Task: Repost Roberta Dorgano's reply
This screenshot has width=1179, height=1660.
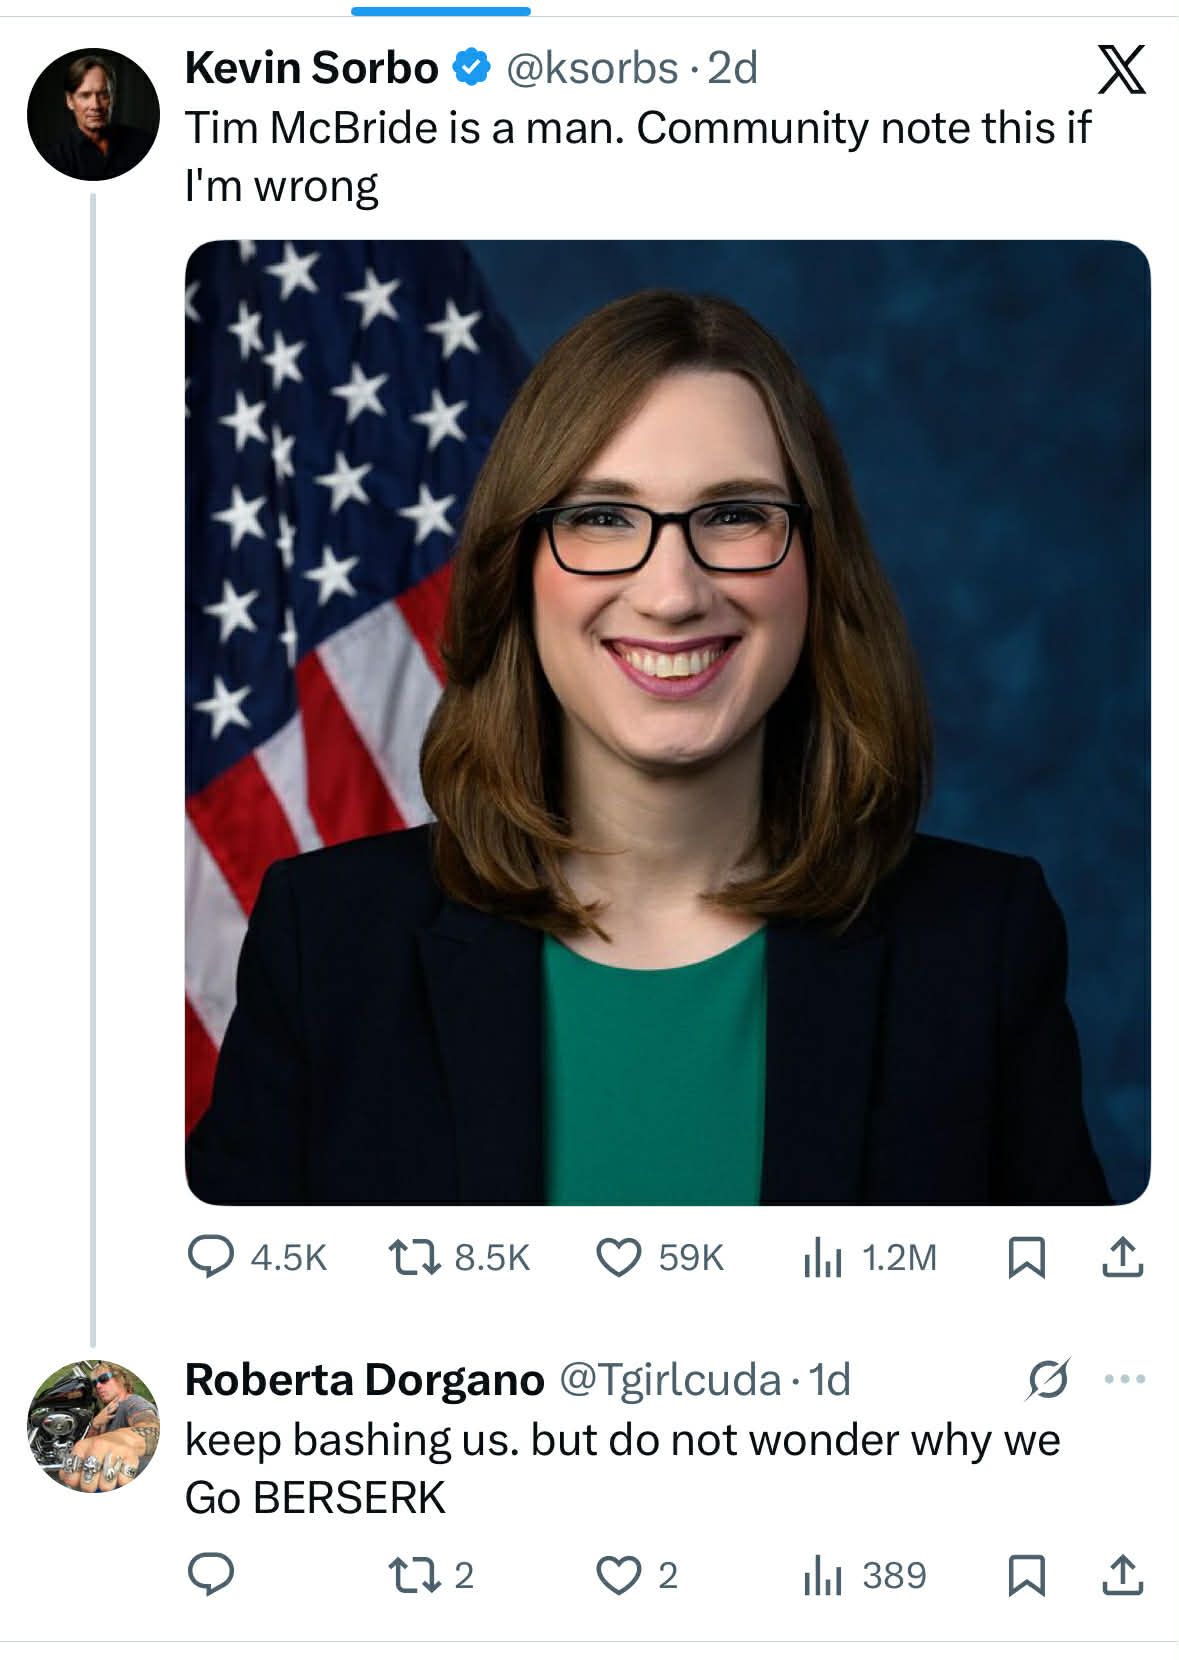Action: (x=414, y=1575)
